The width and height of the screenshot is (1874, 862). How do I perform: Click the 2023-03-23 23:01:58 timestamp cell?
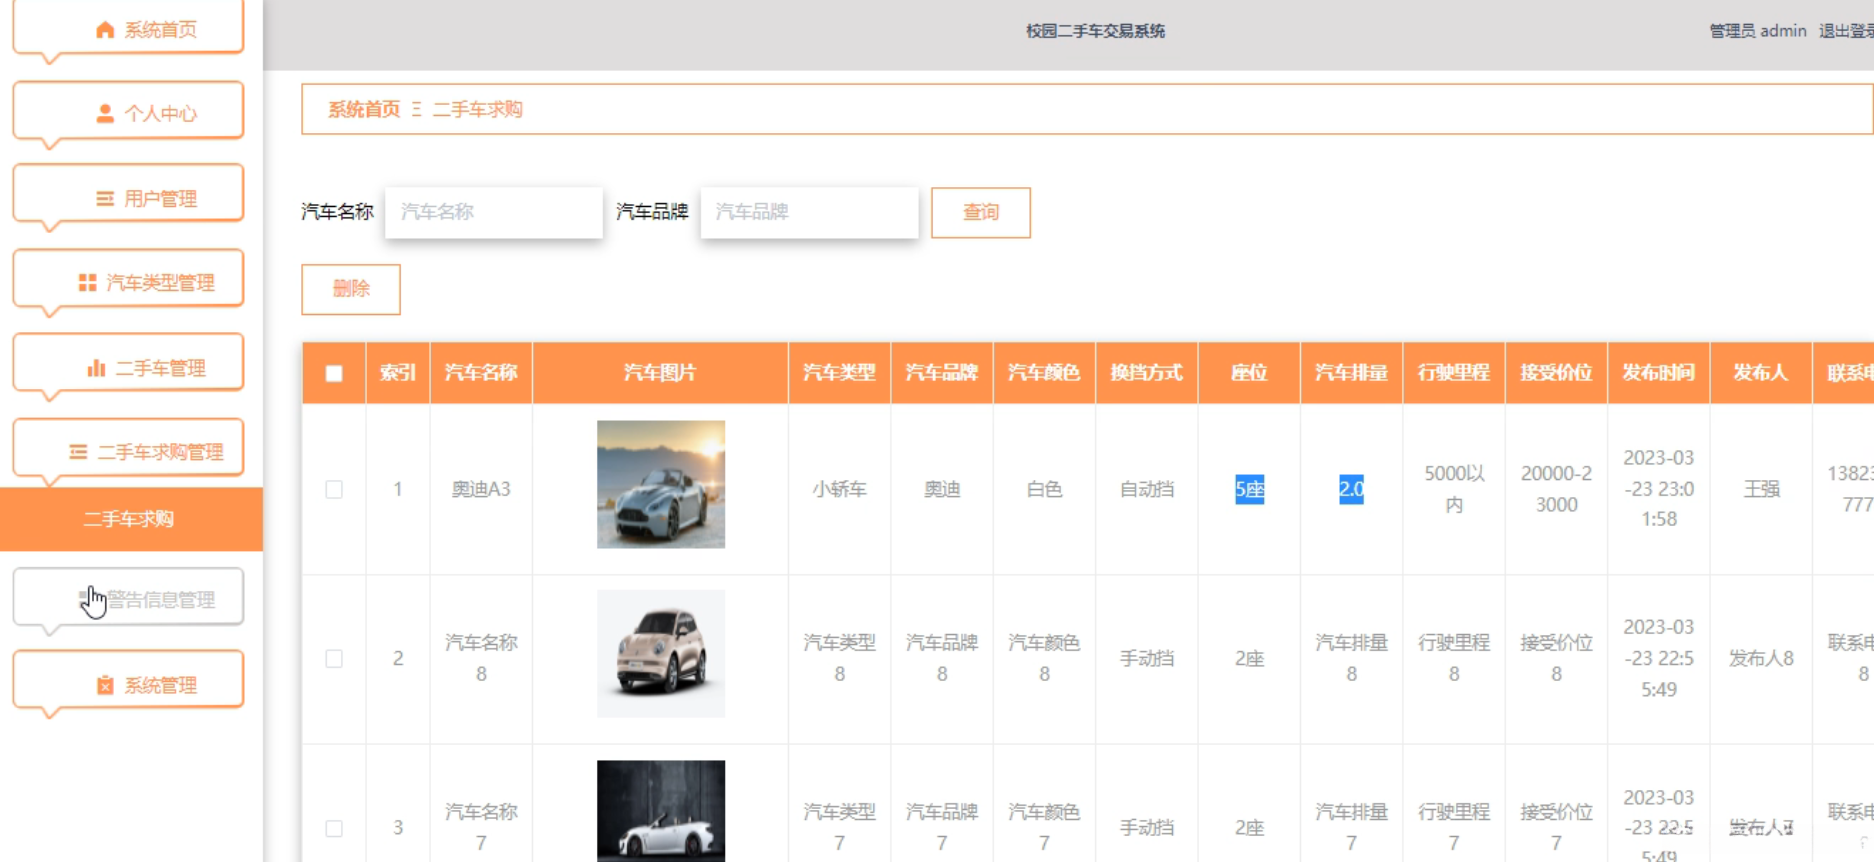[x=1659, y=488]
